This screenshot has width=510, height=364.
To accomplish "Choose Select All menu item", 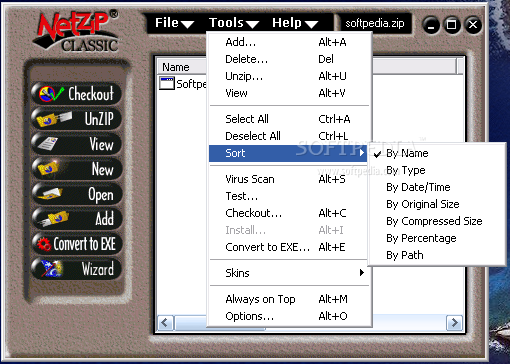I will coord(289,119).
